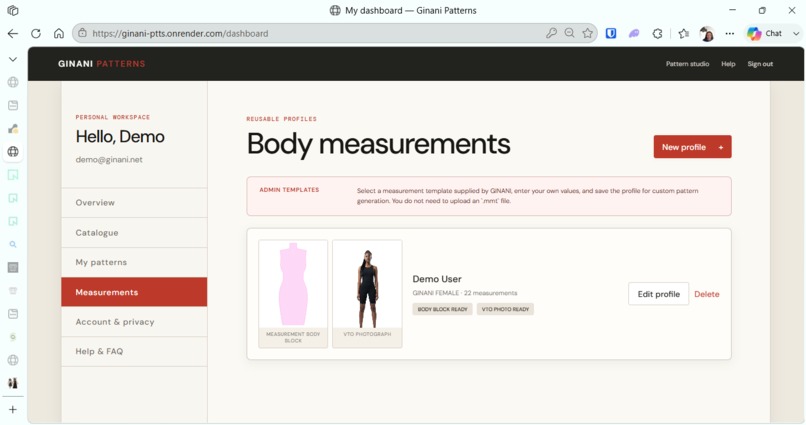Go to Overview in sidebar

pos(134,202)
